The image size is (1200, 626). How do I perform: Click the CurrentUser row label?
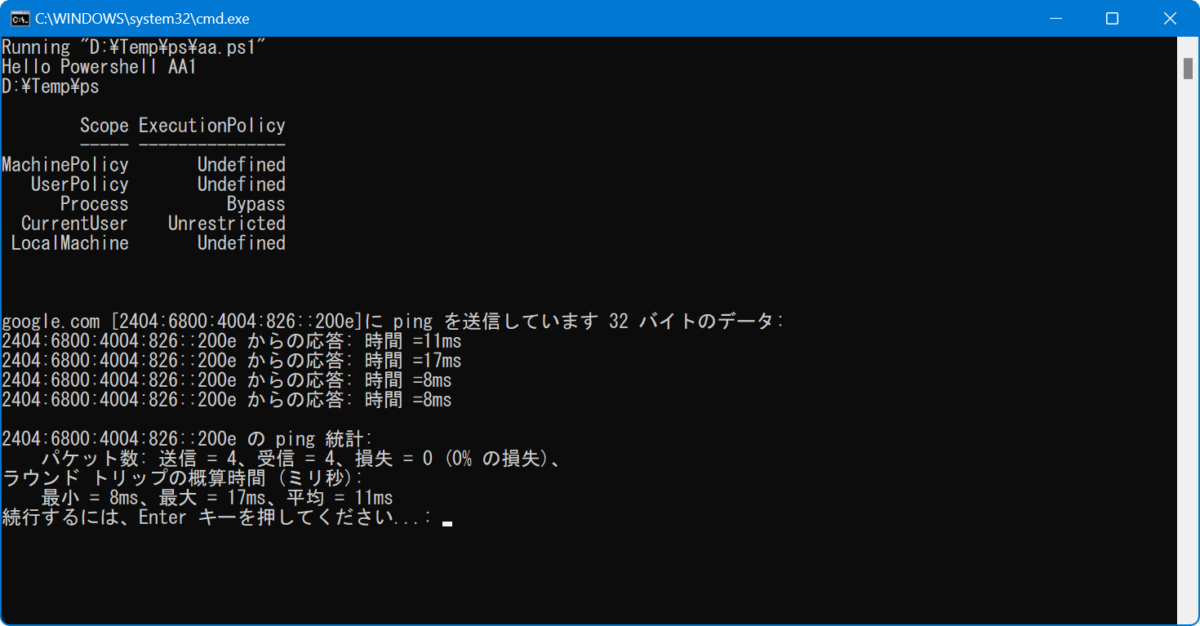coord(75,223)
